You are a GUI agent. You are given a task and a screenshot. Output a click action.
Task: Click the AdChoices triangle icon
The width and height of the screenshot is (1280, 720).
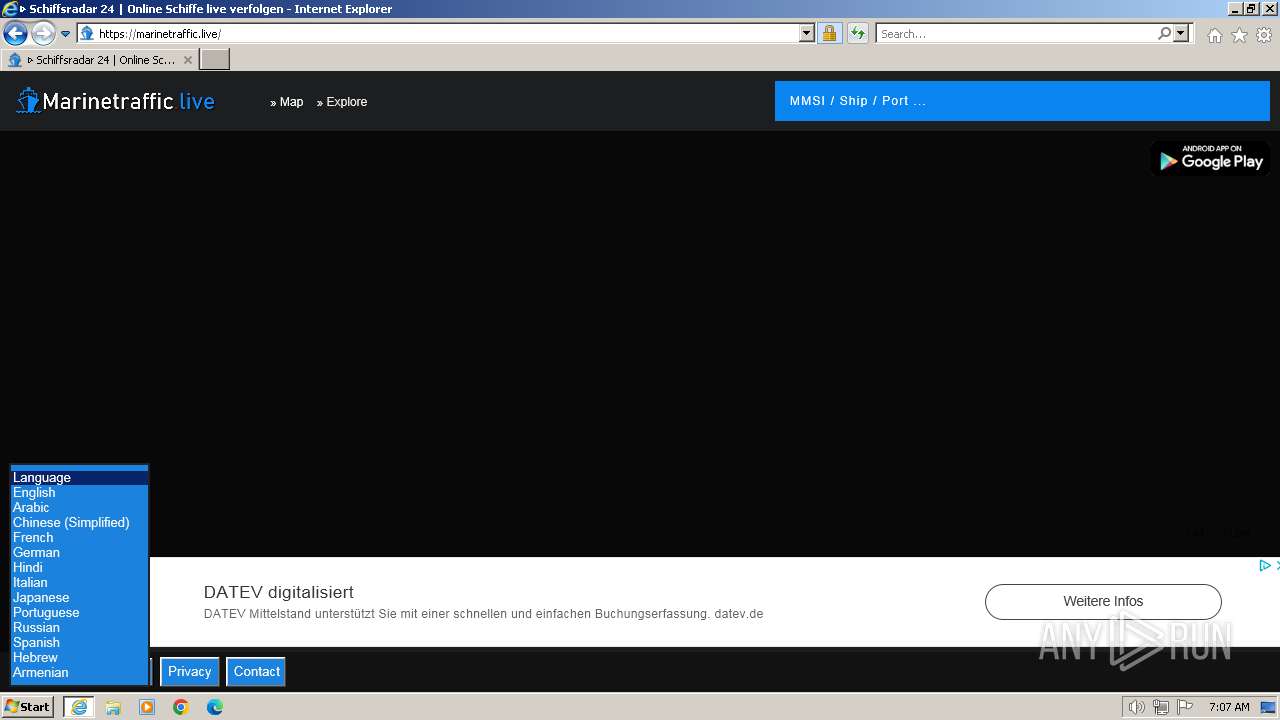[x=1264, y=565]
